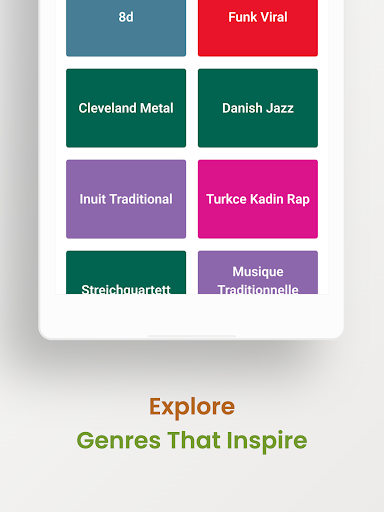Select the Streichquartett genre tile

126,273
